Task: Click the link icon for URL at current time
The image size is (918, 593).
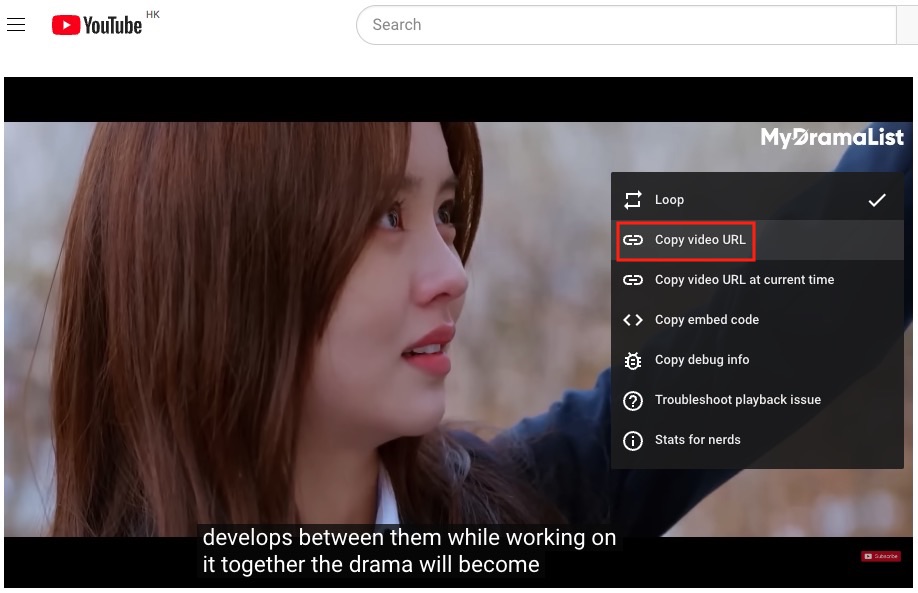Action: 633,280
